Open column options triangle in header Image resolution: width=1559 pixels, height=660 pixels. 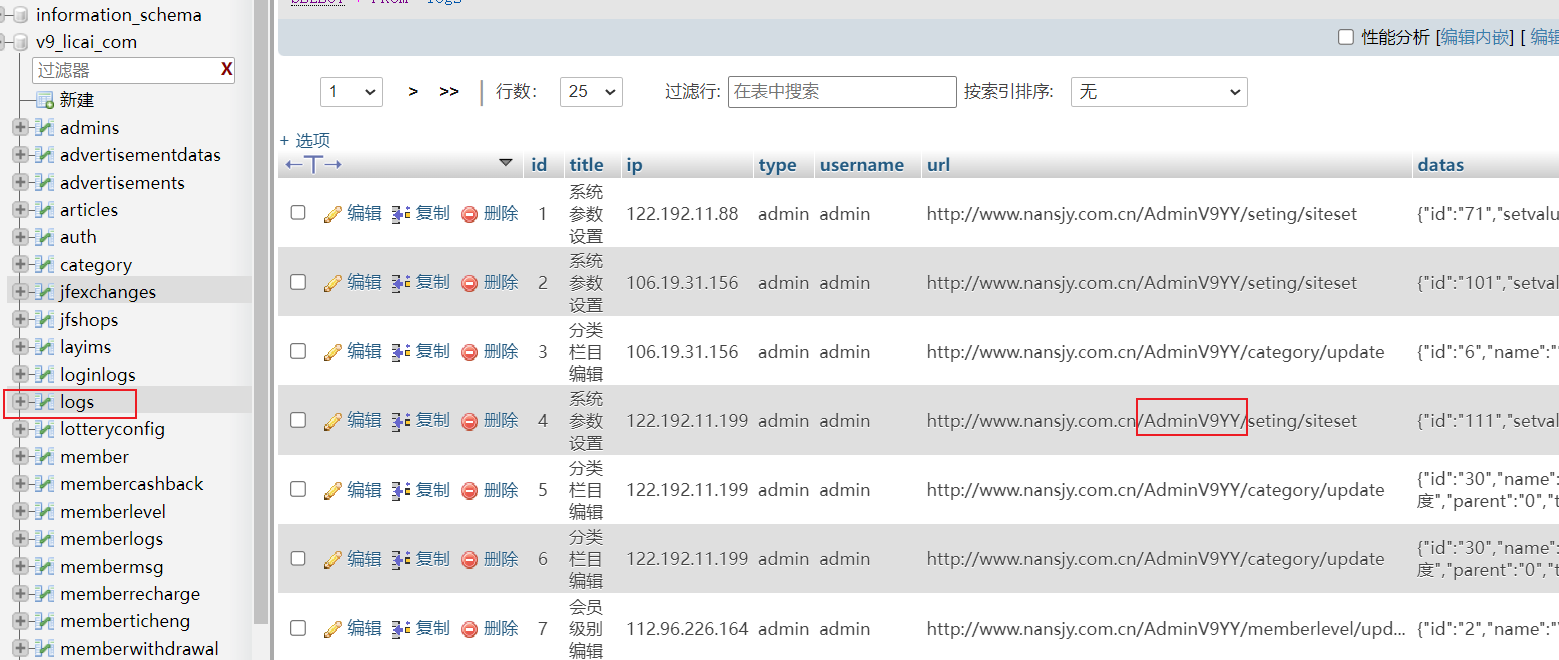(506, 163)
